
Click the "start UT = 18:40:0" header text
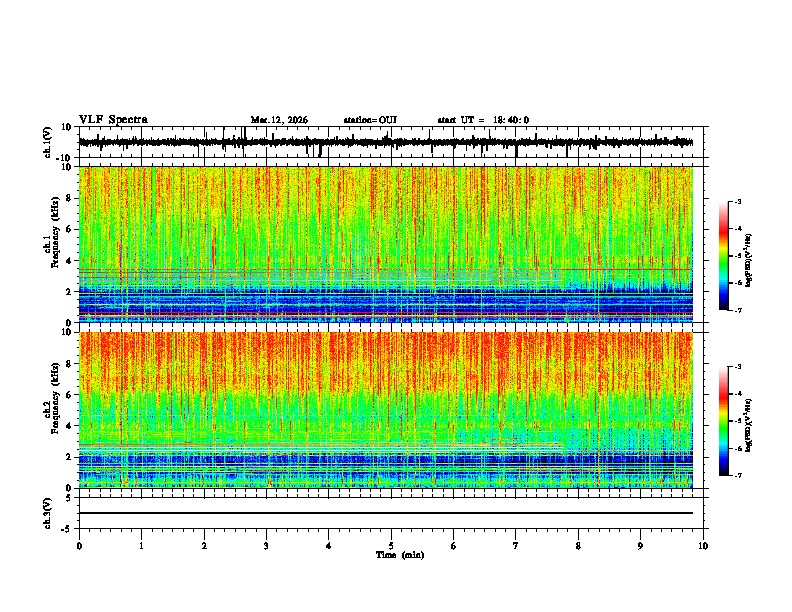tap(483, 120)
